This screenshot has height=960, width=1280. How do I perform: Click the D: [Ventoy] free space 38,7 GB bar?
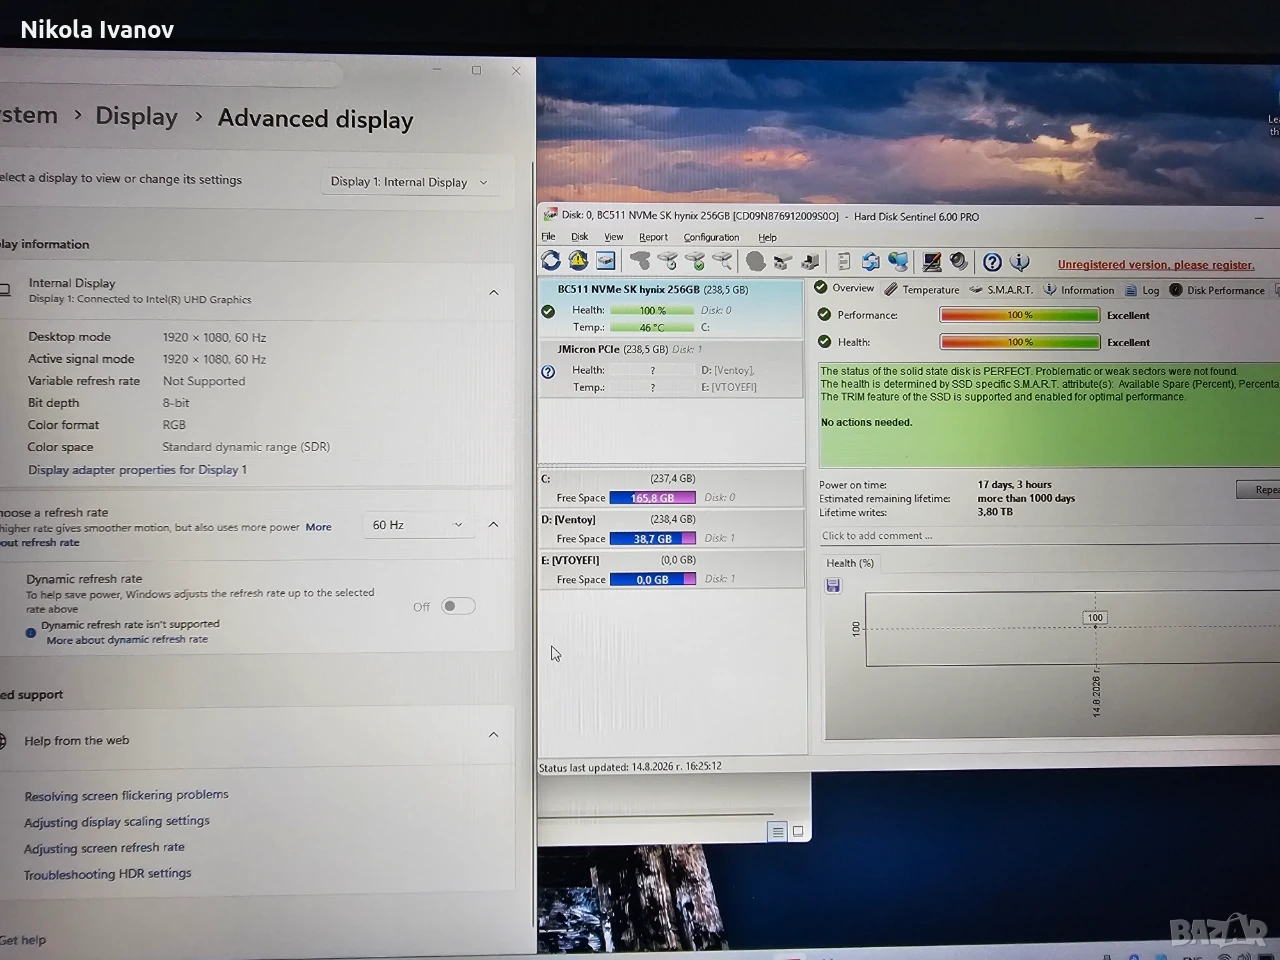(x=652, y=539)
